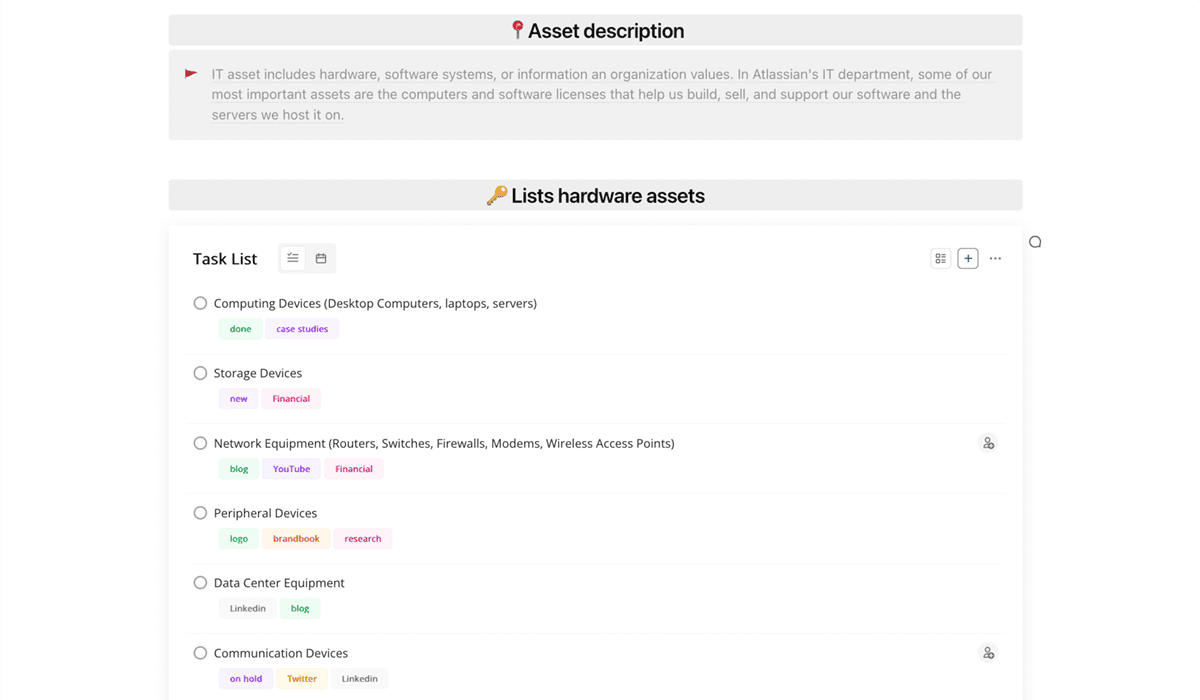Screen dimensions: 1200x700
Task: Click the 'brandbook' tag
Action: [x=296, y=539]
